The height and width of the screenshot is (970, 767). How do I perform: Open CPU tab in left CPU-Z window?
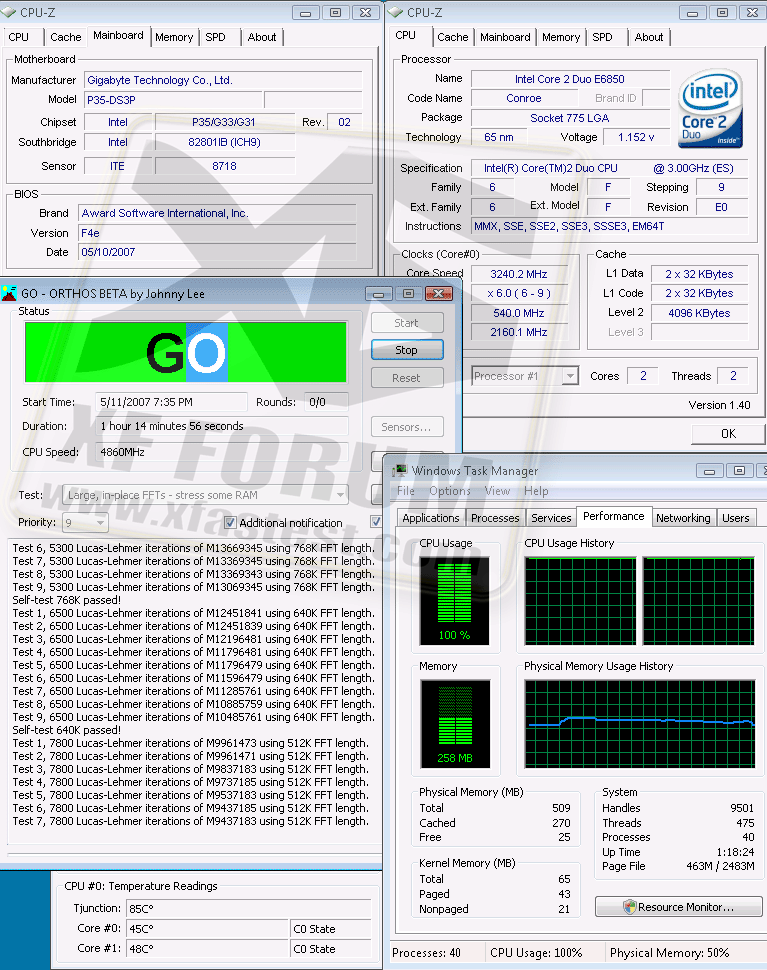[19, 37]
